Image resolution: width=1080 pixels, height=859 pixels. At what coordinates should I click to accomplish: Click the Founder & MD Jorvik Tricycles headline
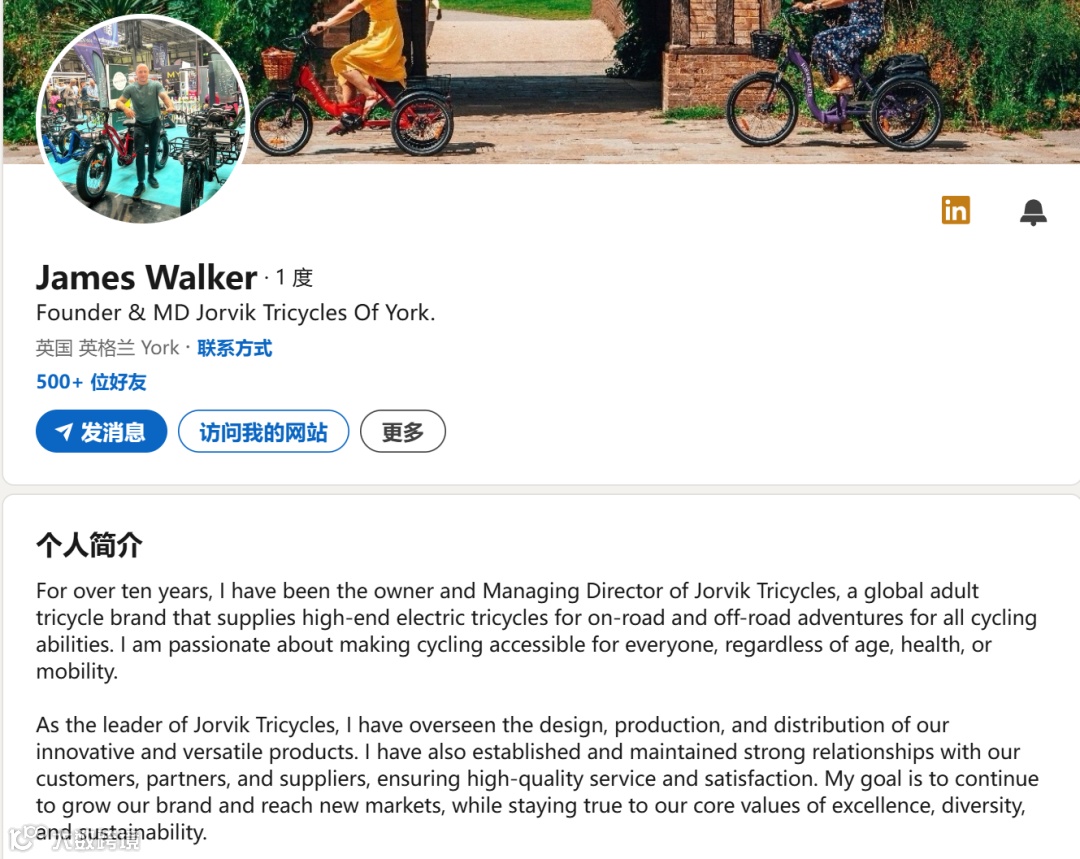236,313
